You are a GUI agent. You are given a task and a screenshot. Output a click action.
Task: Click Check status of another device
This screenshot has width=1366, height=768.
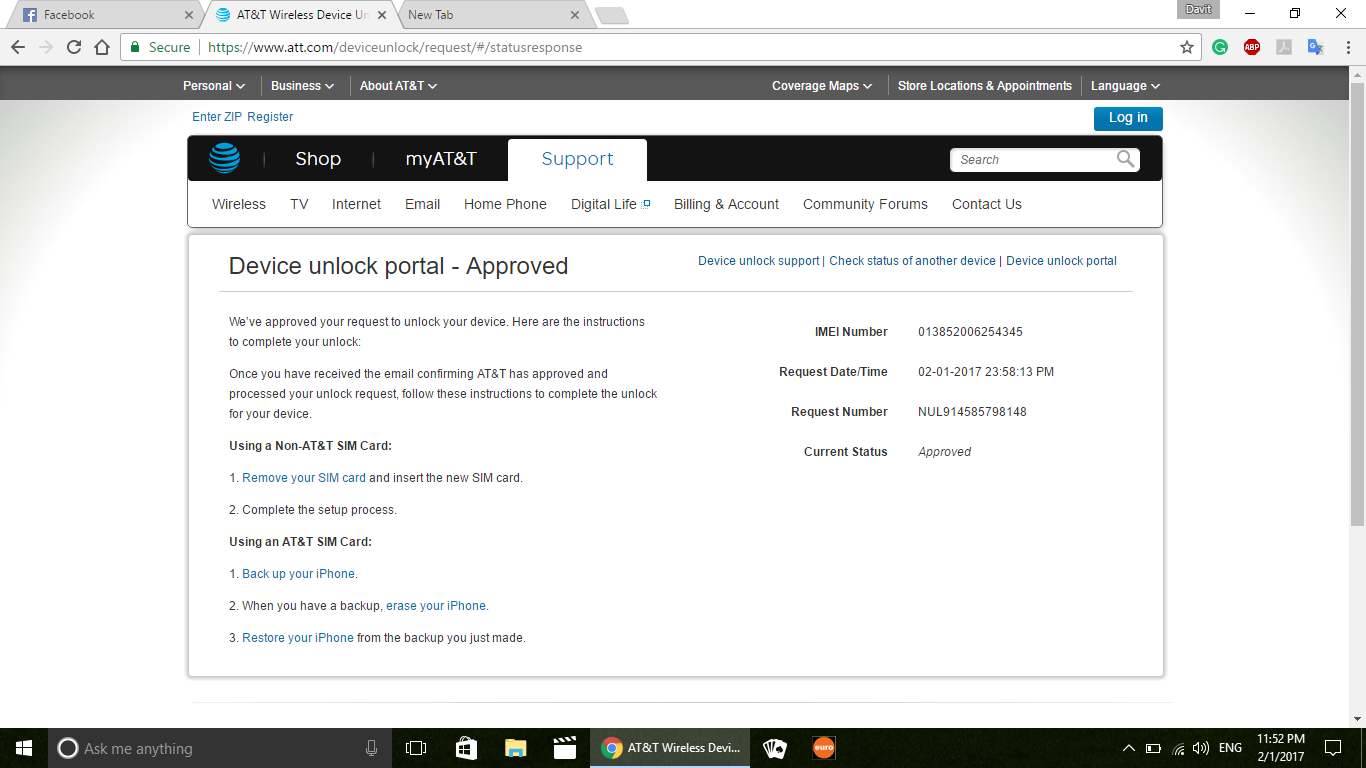click(x=912, y=261)
